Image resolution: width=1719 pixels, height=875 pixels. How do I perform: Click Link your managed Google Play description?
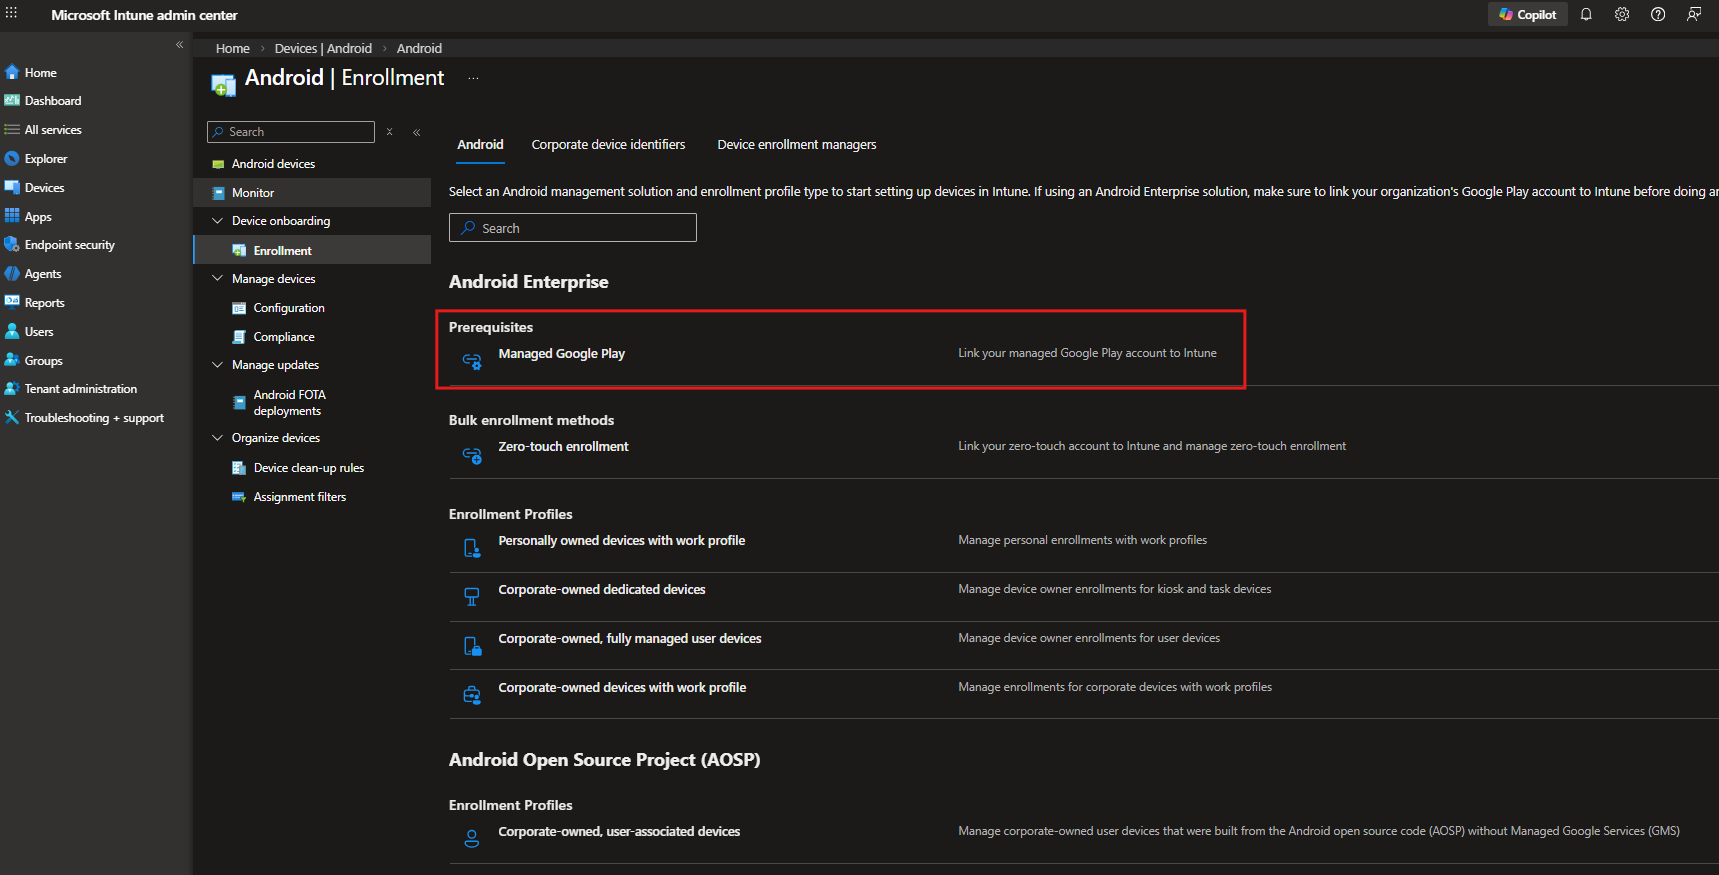1087,353
